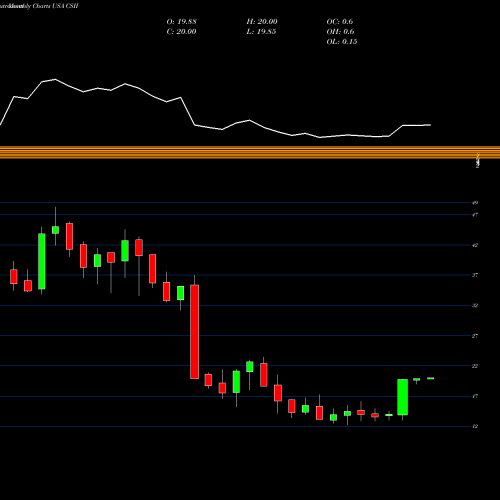Screen dimensions: 500x500
Task: Click the 'OH: 0.6' value
Action: pyautogui.click(x=340, y=32)
